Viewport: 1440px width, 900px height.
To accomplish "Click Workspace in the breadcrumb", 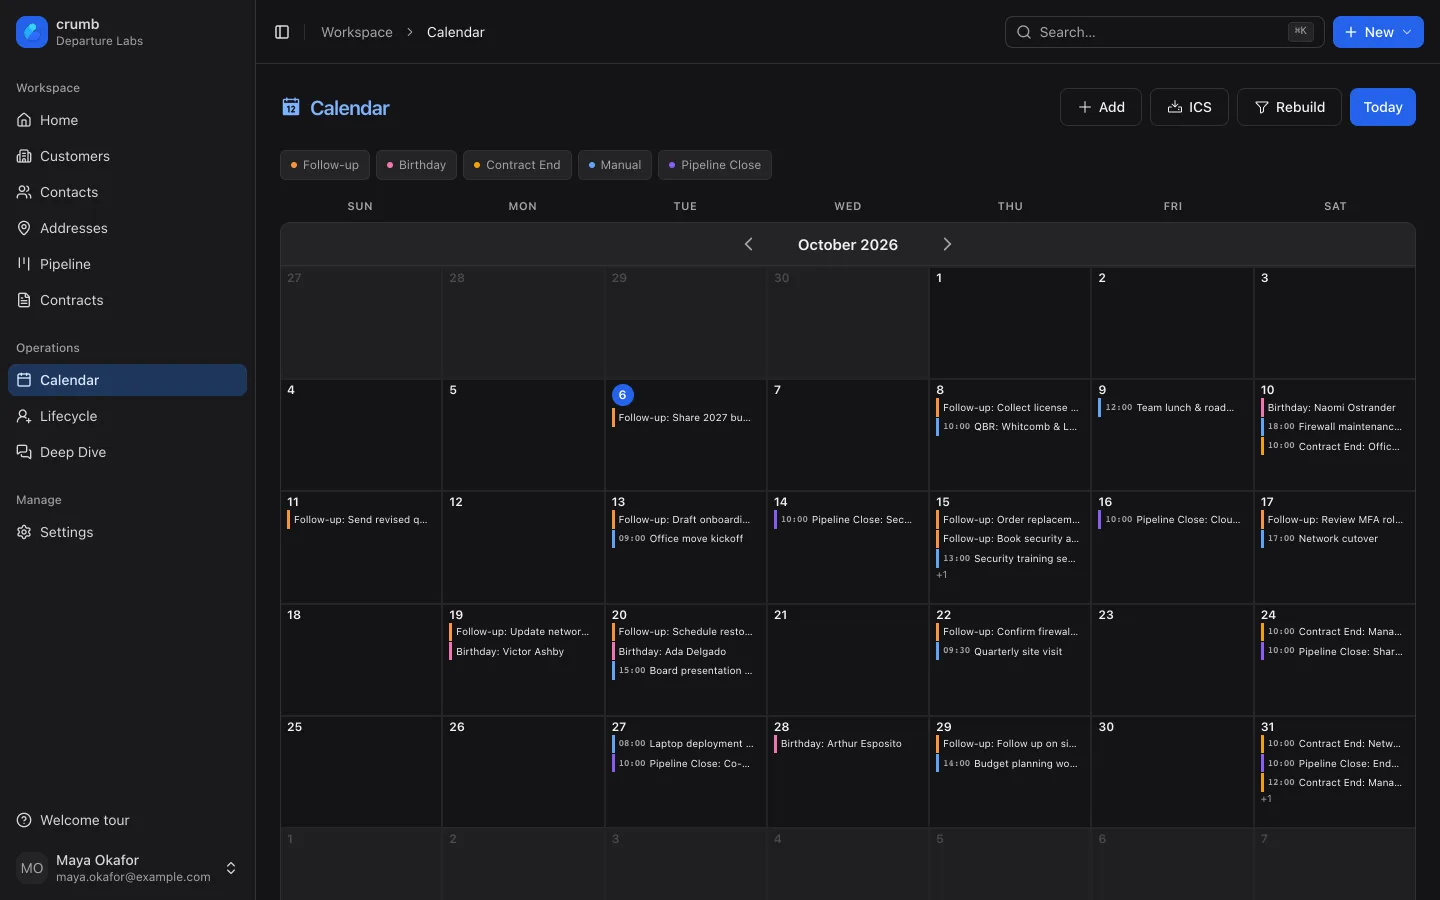I will click(x=357, y=32).
